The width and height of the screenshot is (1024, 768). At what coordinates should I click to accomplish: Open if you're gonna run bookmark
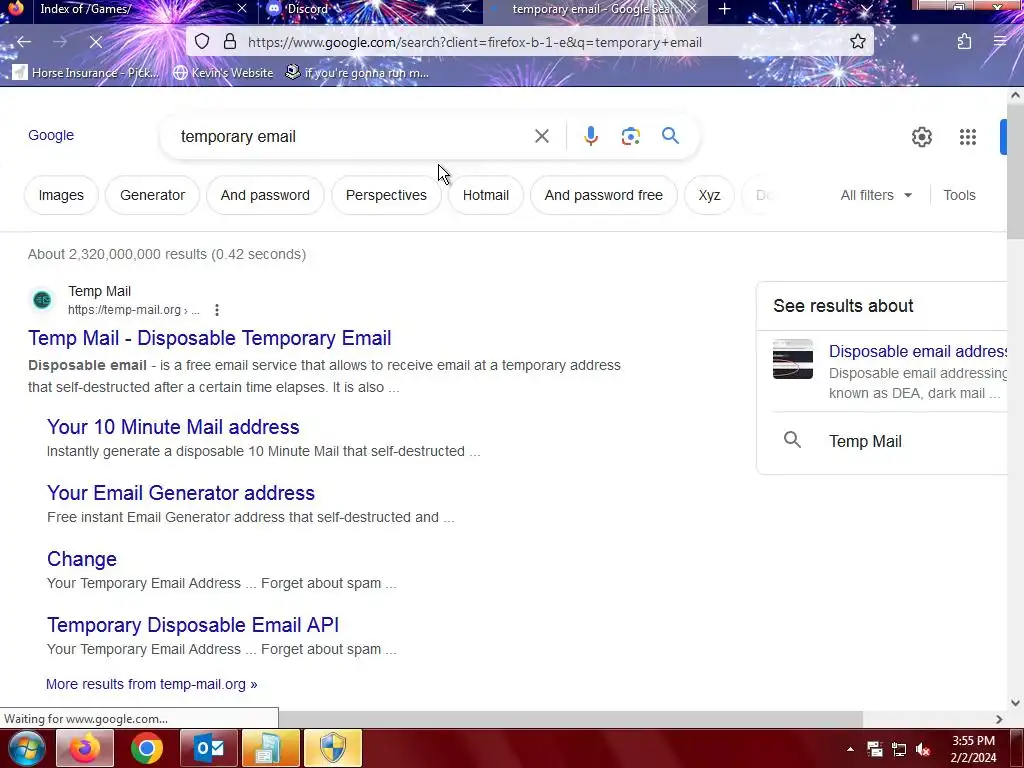[357, 72]
